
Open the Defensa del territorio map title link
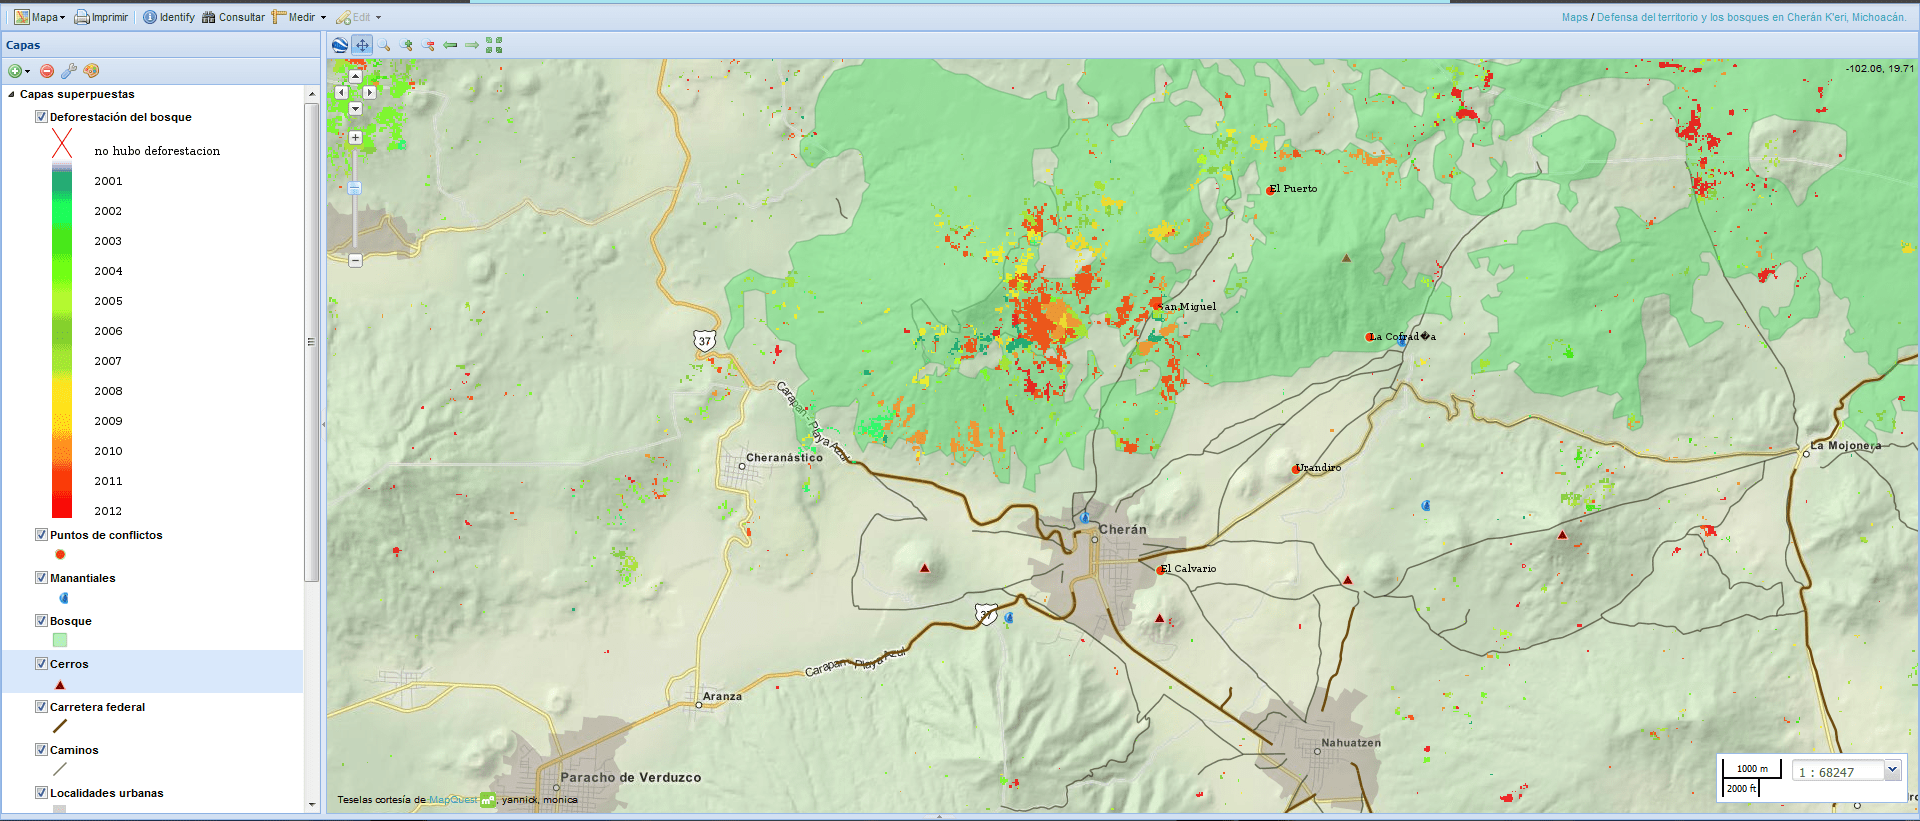[x=1751, y=17]
